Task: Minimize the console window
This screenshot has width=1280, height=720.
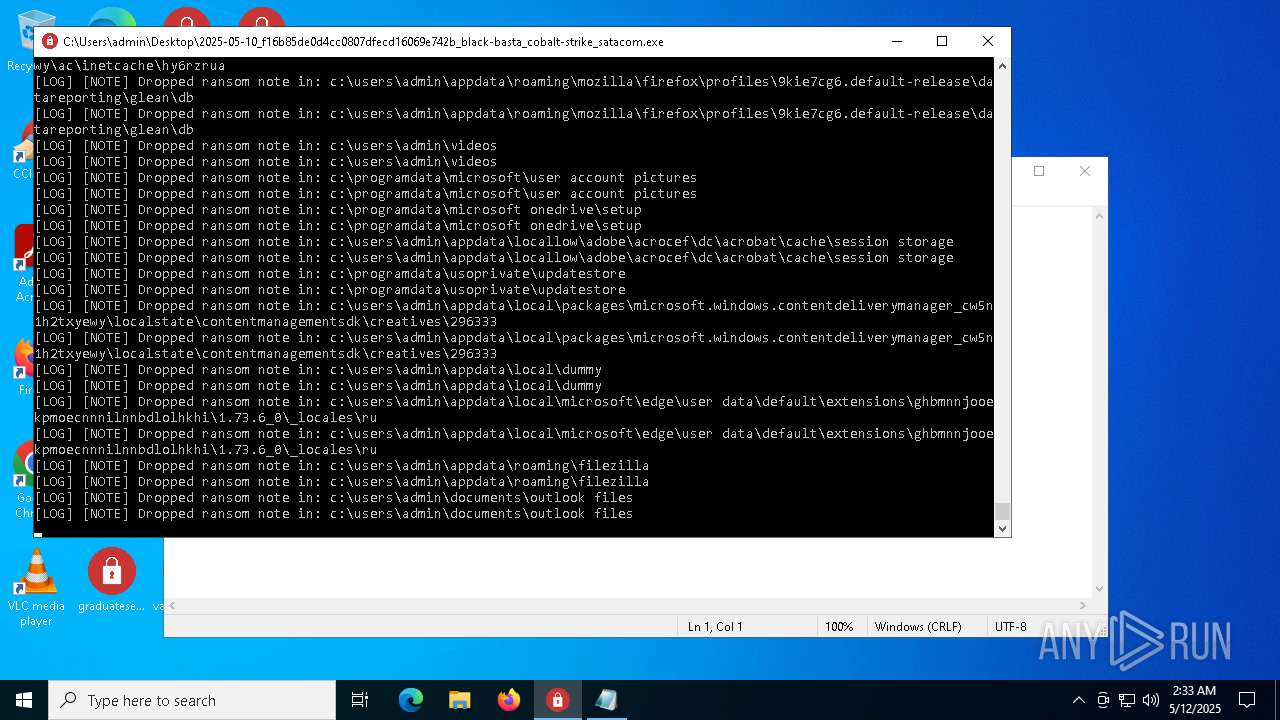Action: [896, 41]
